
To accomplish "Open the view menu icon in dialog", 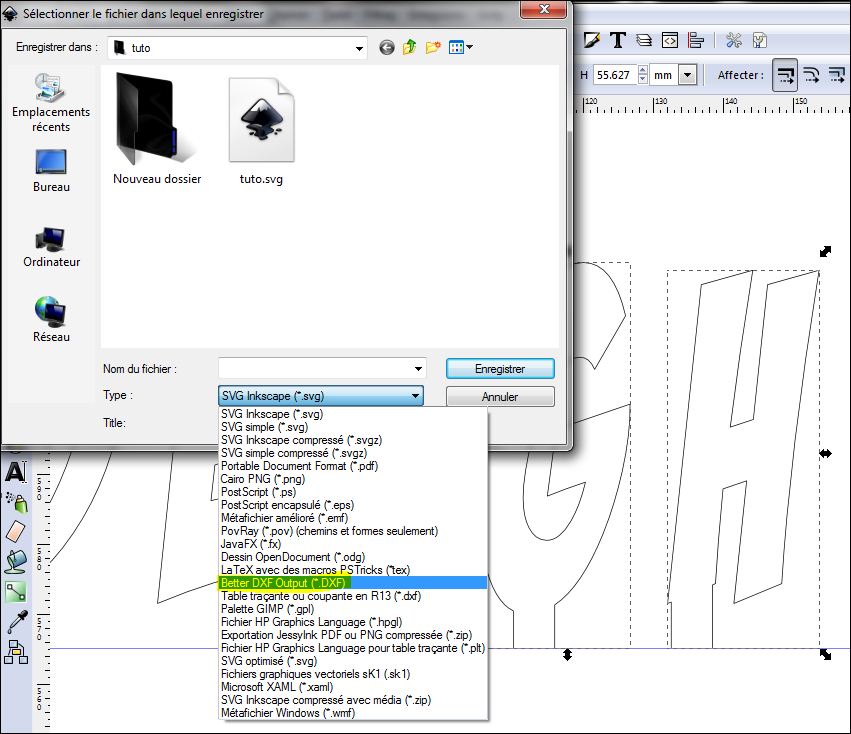I will (x=461, y=48).
